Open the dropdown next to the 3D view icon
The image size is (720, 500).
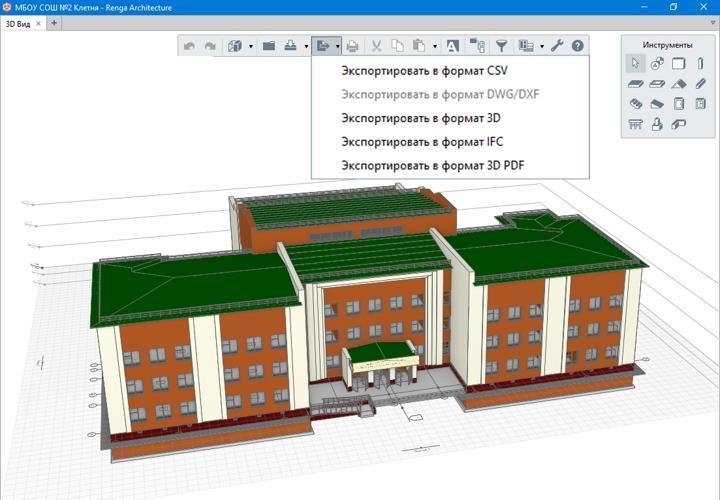pyautogui.click(x=251, y=46)
